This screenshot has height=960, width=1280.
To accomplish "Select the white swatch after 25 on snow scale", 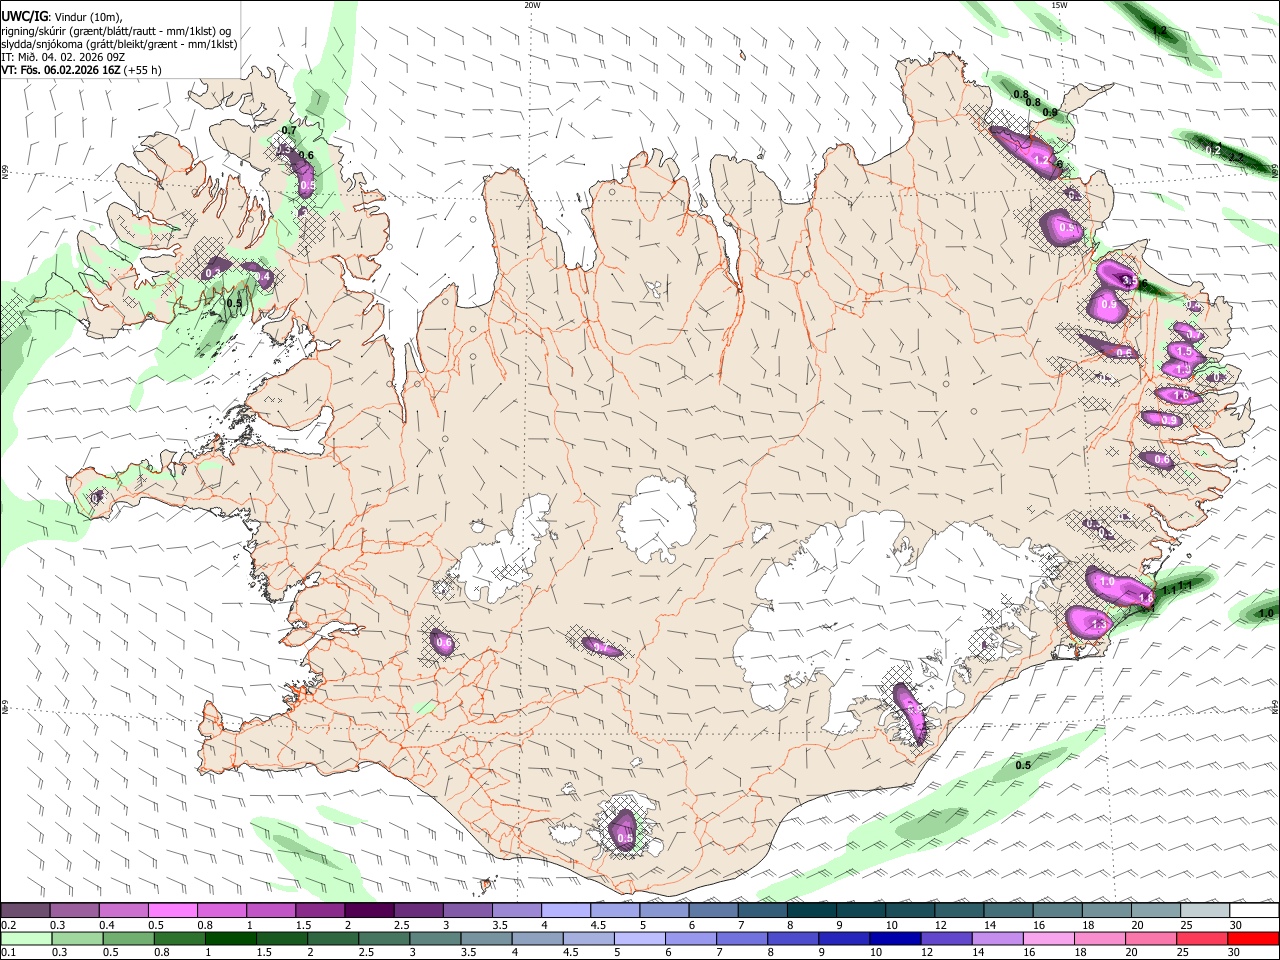I will click(1253, 911).
